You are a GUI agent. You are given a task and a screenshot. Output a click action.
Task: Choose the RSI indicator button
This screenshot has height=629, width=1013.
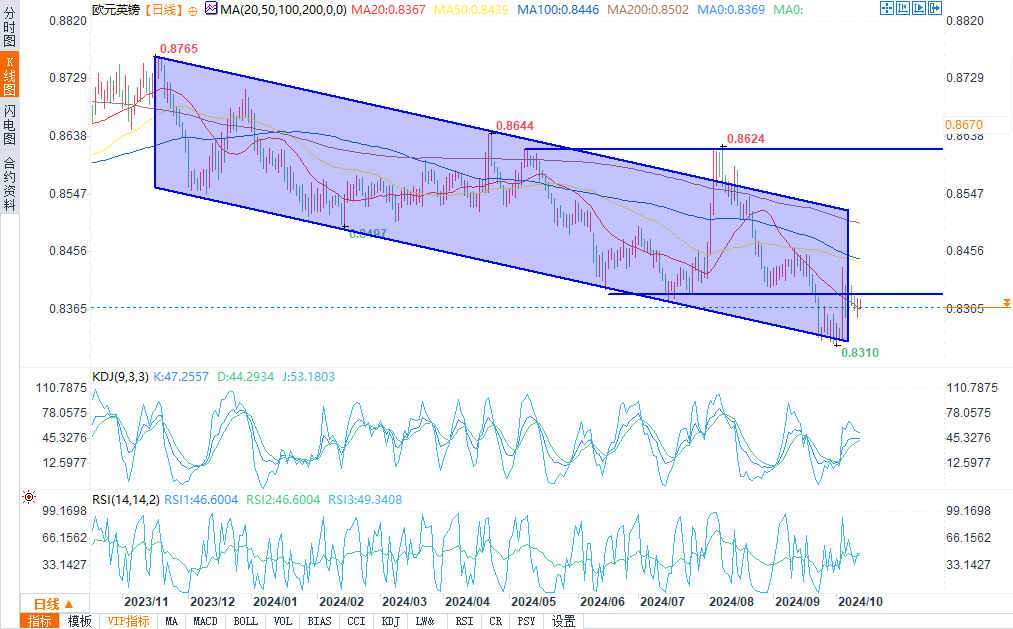464,621
